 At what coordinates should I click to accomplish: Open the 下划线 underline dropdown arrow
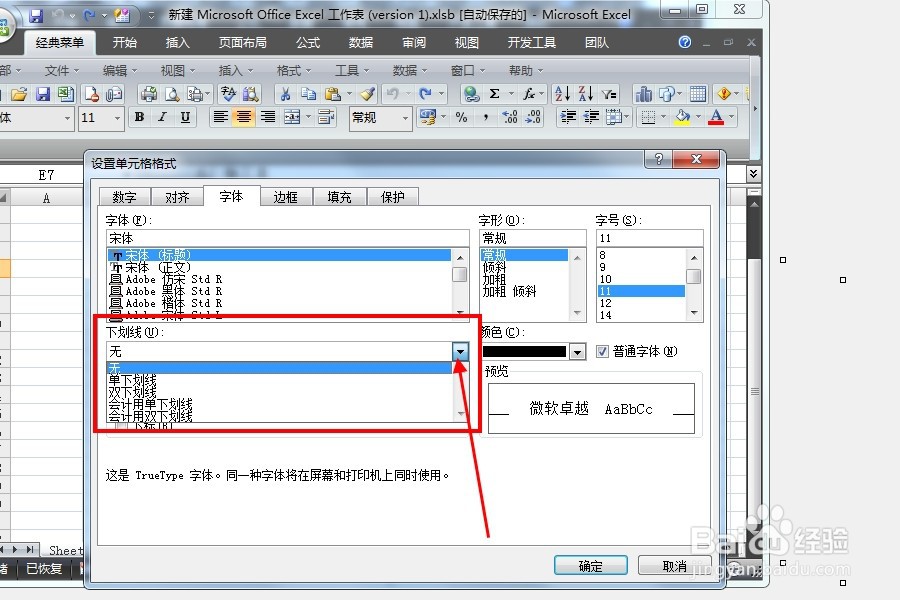coord(460,351)
